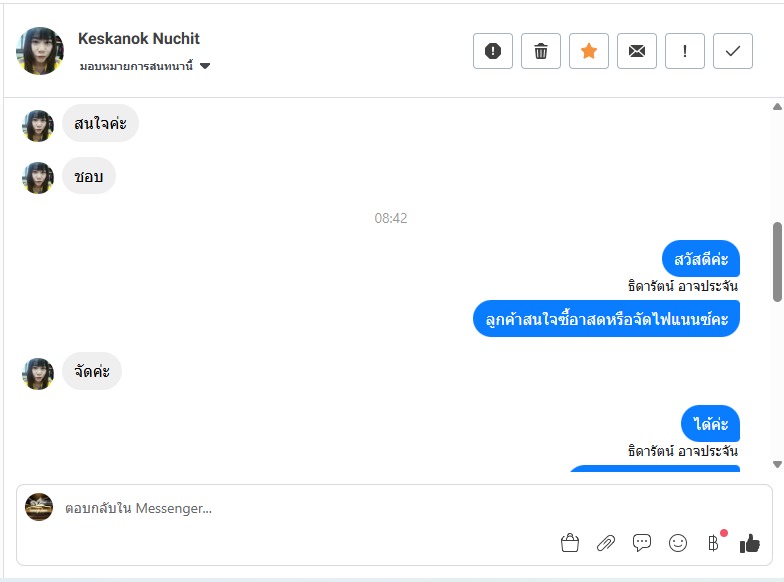Open Keskanok Nuchit's header profile picture
Image resolution: width=784 pixels, height=582 pixels.
[x=40, y=51]
